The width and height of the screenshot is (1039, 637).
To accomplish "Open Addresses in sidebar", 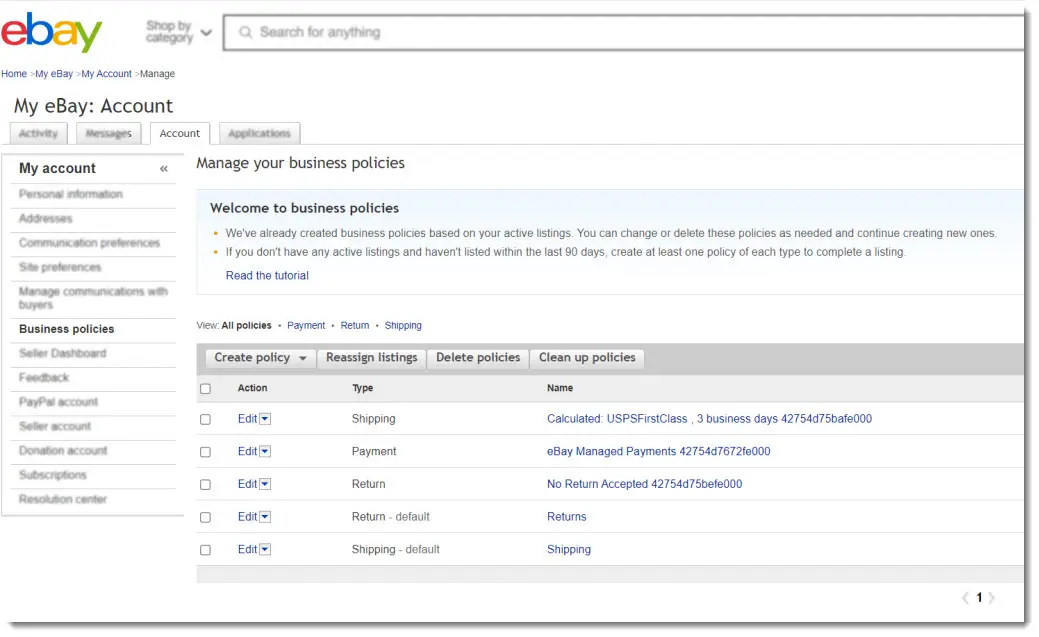I will click(46, 219).
